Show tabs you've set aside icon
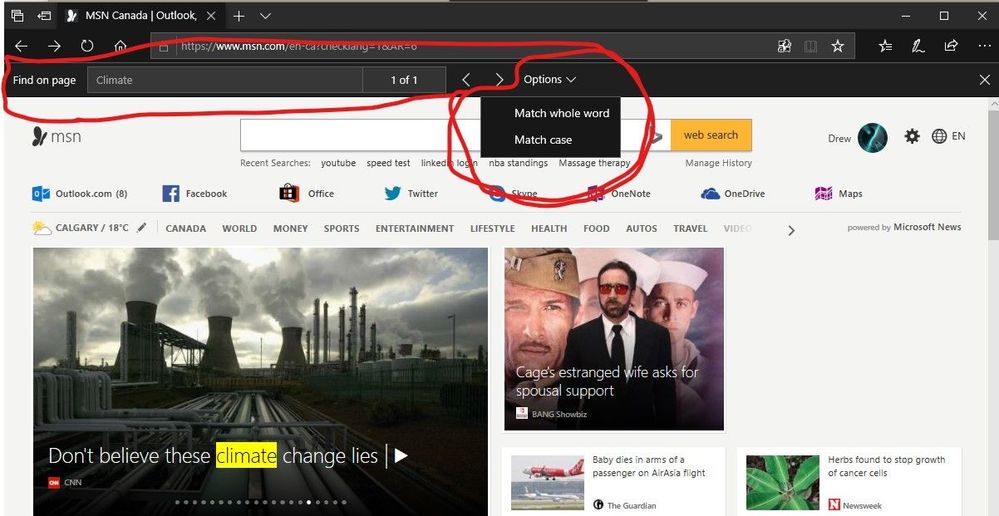The image size is (999, 516). point(17,16)
